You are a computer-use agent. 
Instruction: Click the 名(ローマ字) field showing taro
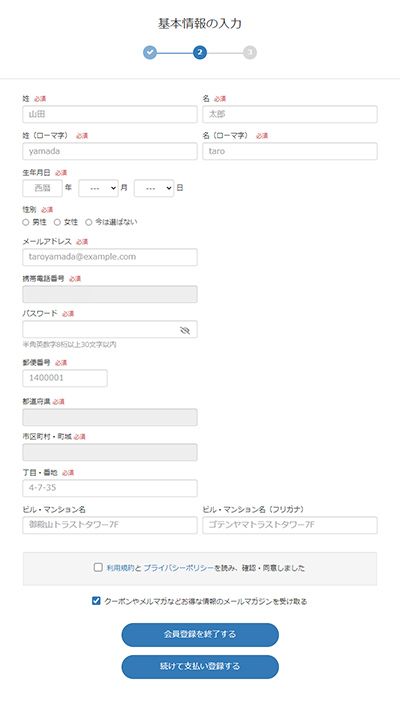290,151
